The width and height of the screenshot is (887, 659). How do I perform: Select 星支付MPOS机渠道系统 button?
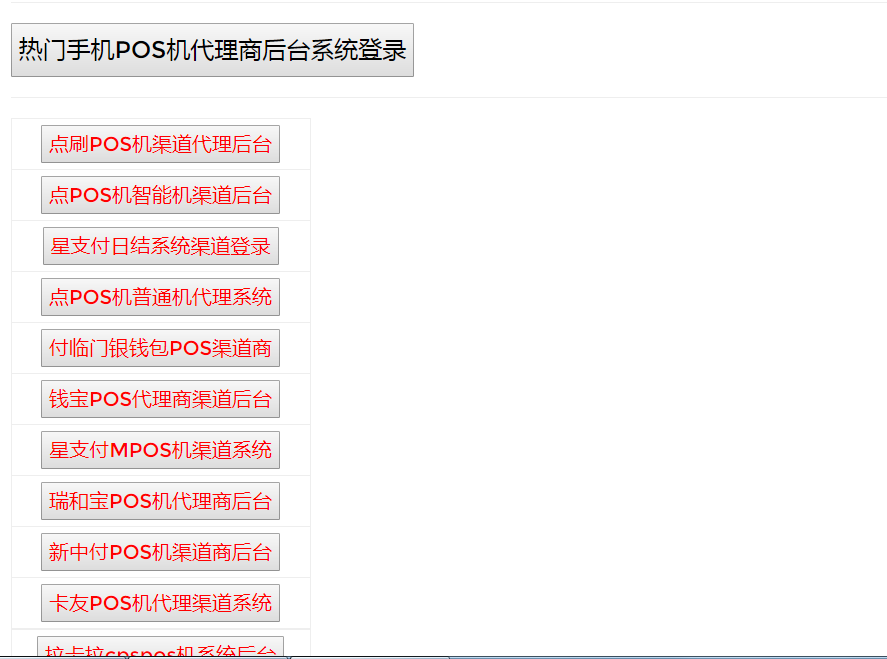point(160,449)
